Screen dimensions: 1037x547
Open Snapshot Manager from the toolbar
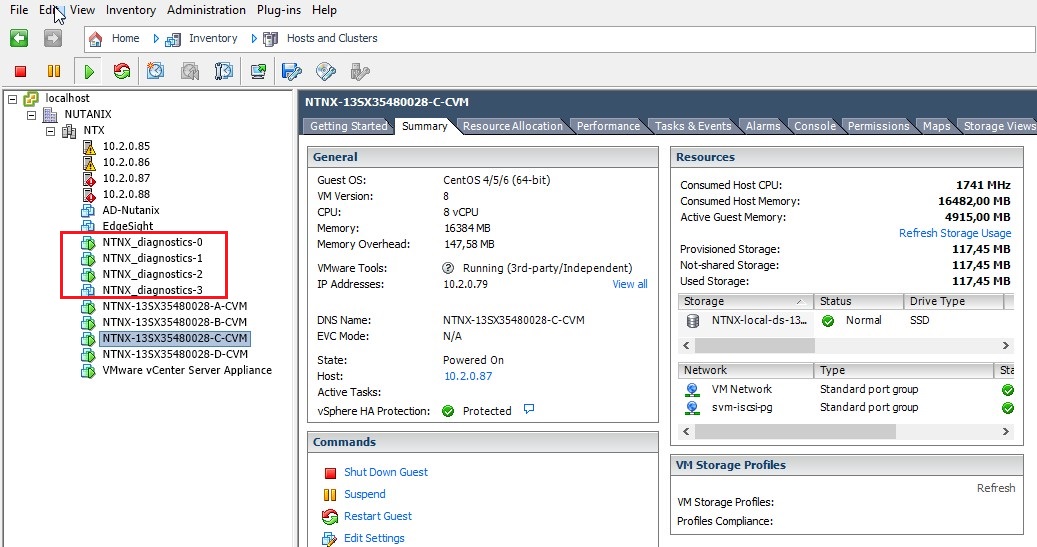(224, 71)
